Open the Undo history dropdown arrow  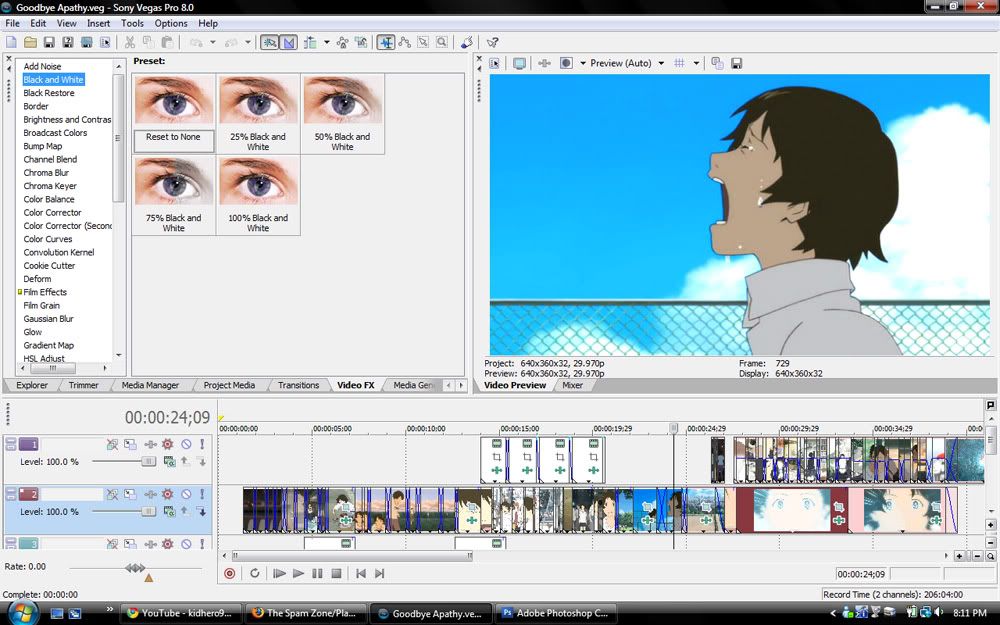[x=212, y=43]
